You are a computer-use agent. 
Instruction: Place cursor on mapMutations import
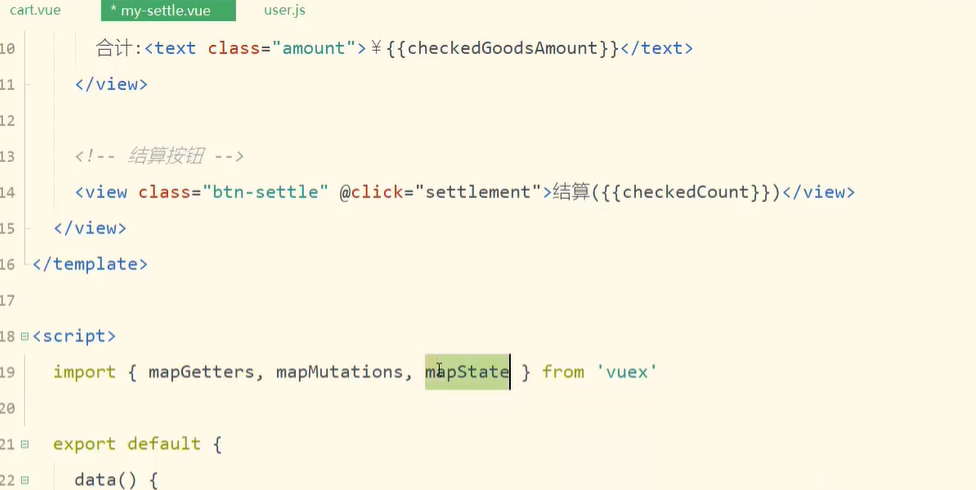click(x=340, y=372)
